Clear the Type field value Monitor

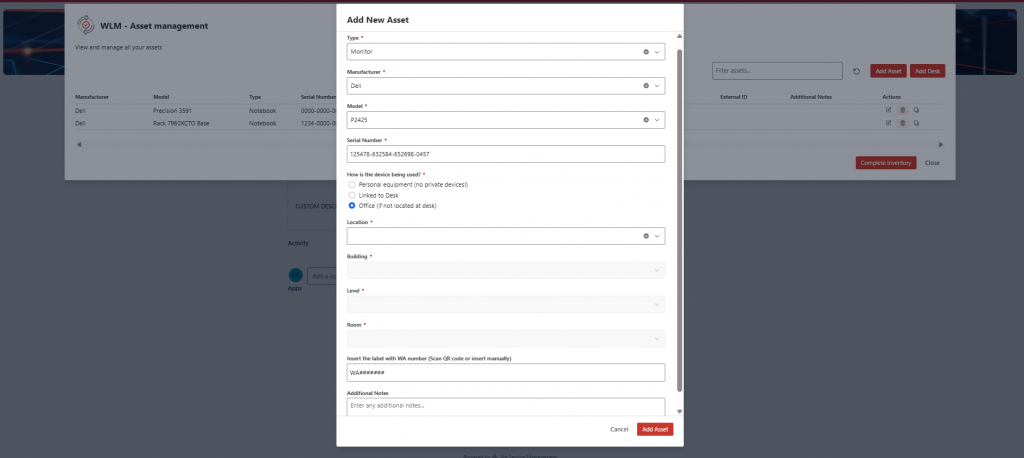[645, 52]
